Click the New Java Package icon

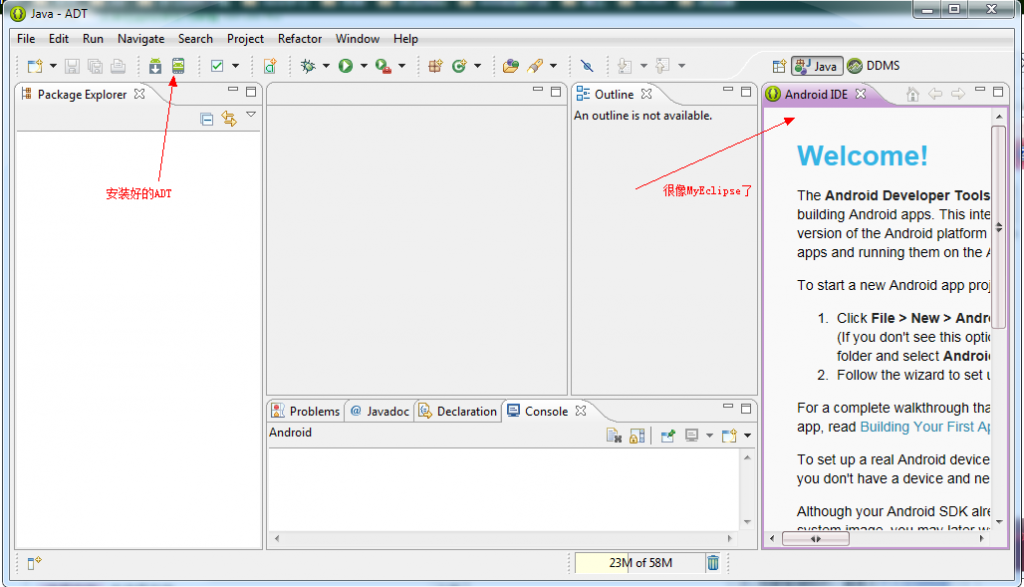(x=435, y=66)
